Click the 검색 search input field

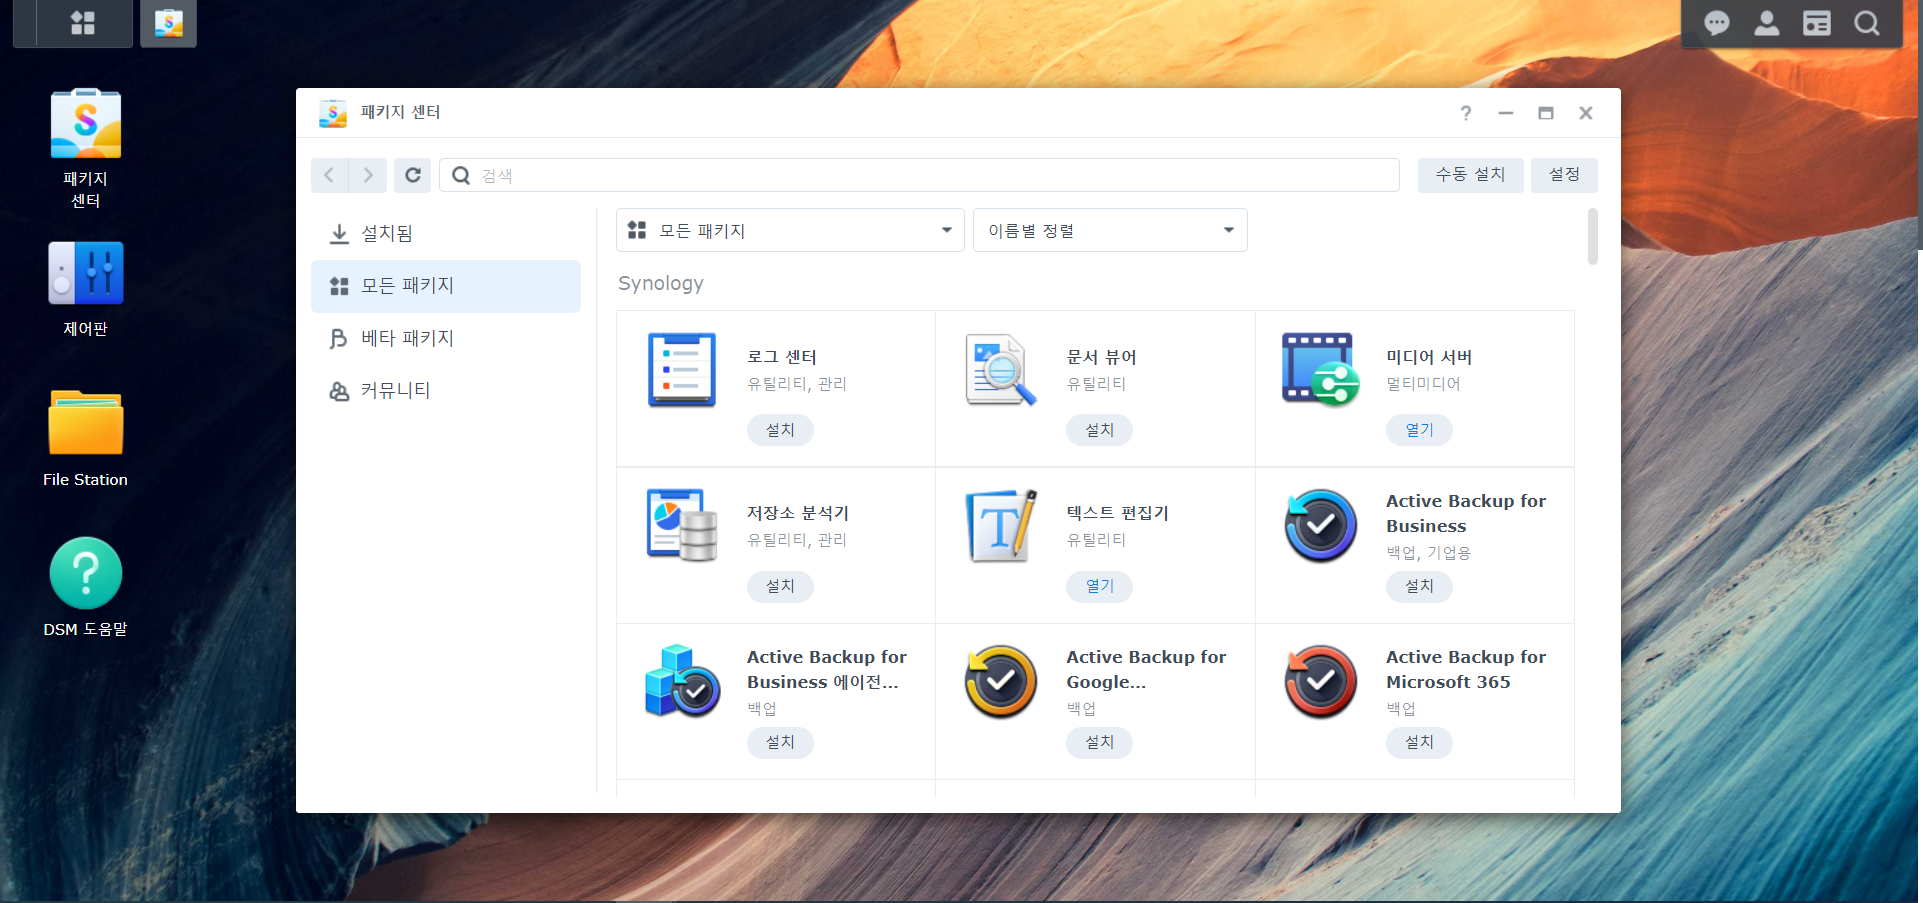919,175
